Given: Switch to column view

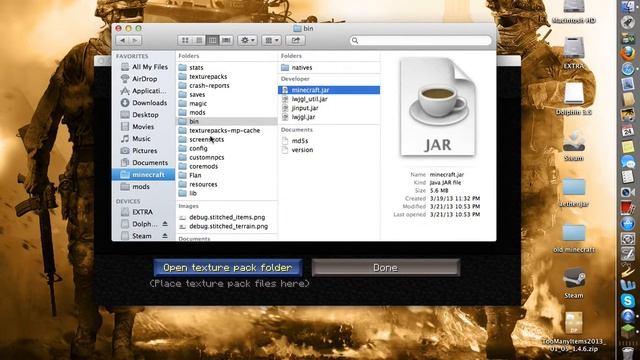Looking at the screenshot, I should [x=212, y=40].
